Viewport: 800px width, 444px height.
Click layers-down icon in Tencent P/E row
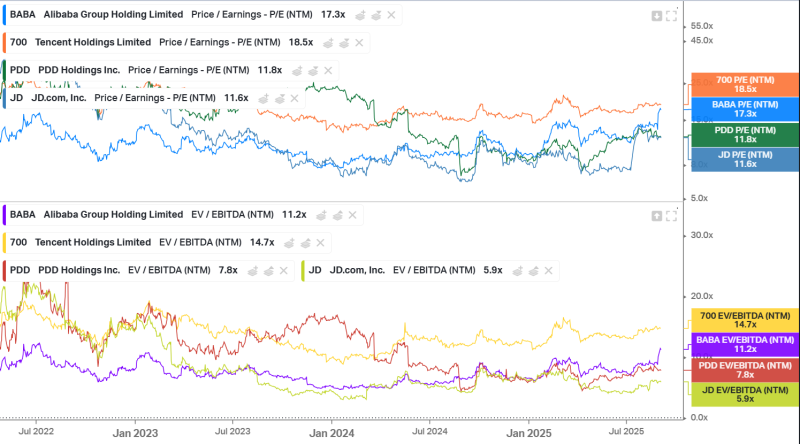coord(344,43)
